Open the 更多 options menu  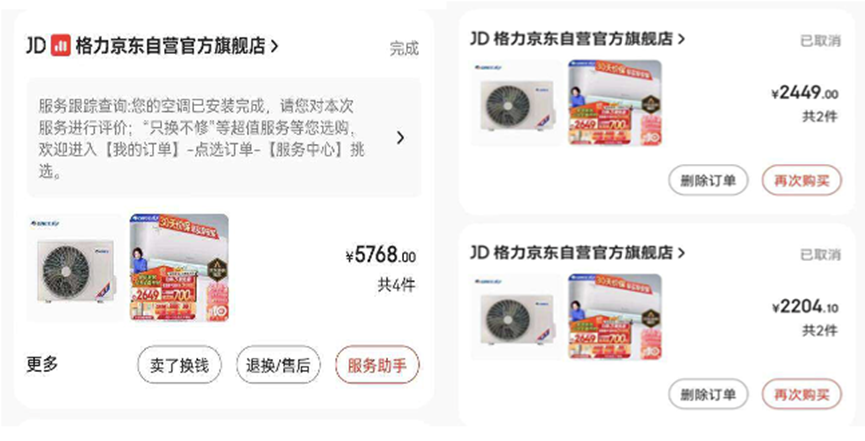pyautogui.click(x=42, y=364)
